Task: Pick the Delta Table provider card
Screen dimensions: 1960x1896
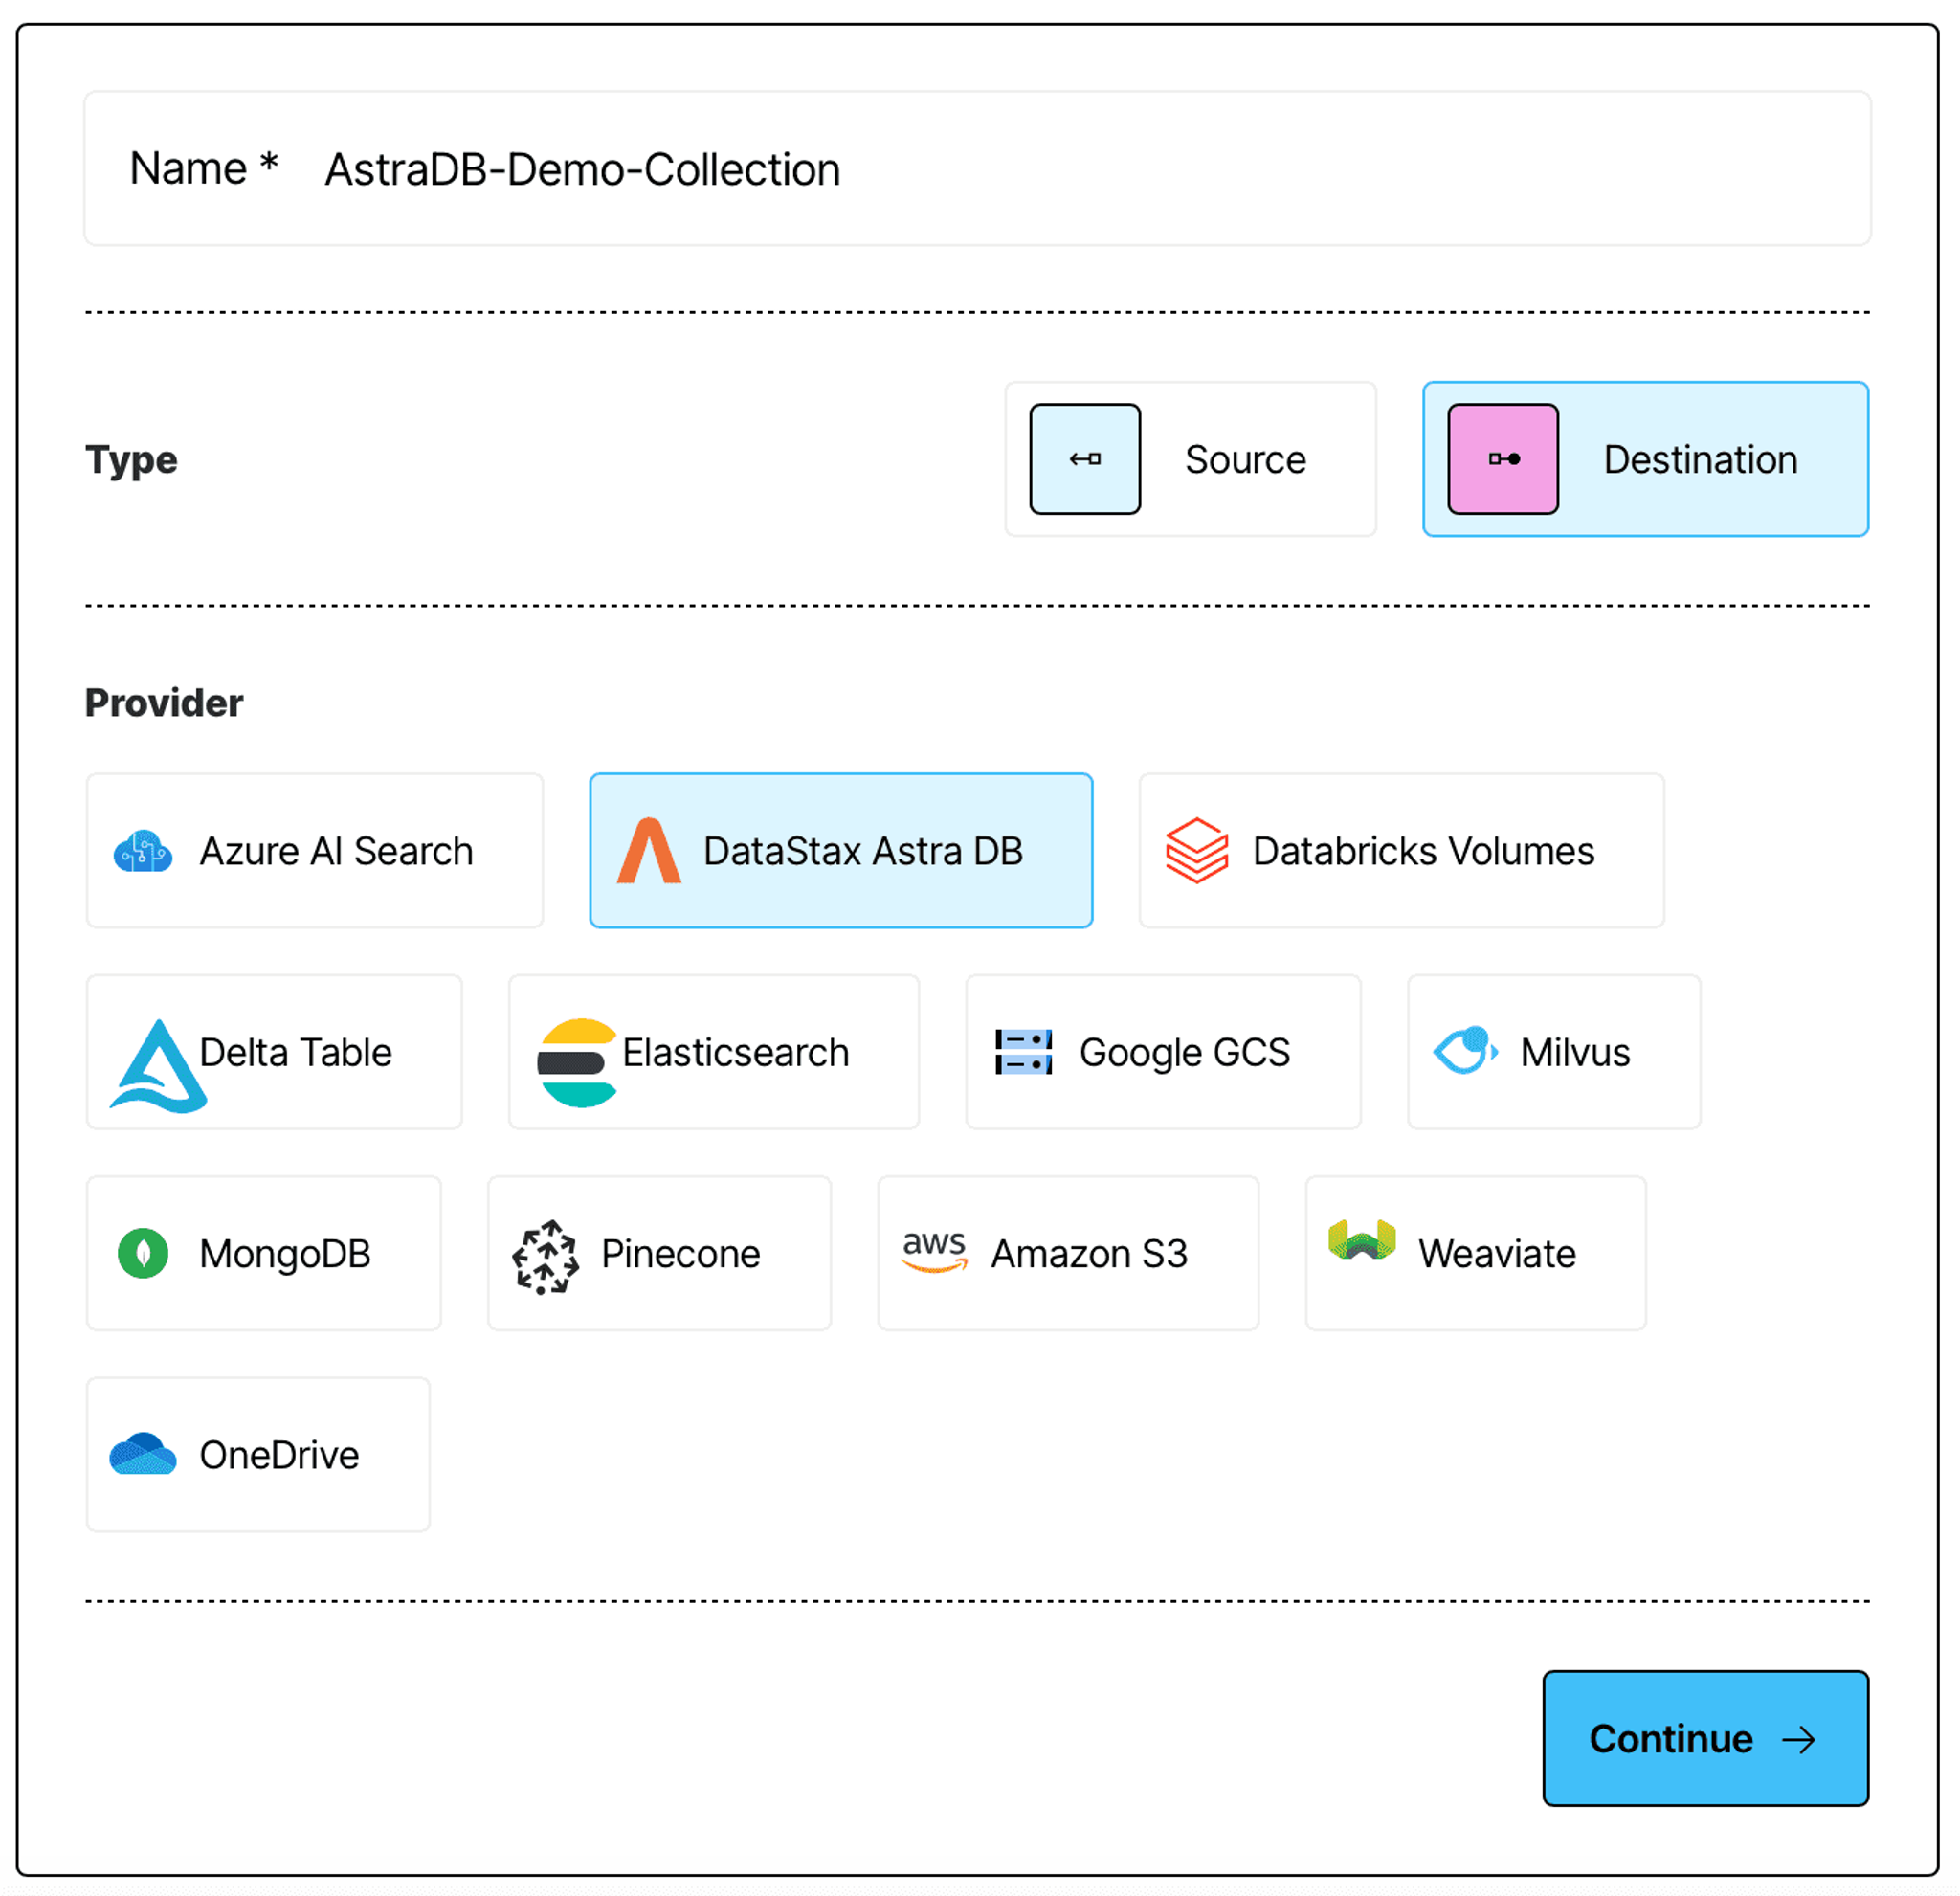Action: tap(275, 1052)
